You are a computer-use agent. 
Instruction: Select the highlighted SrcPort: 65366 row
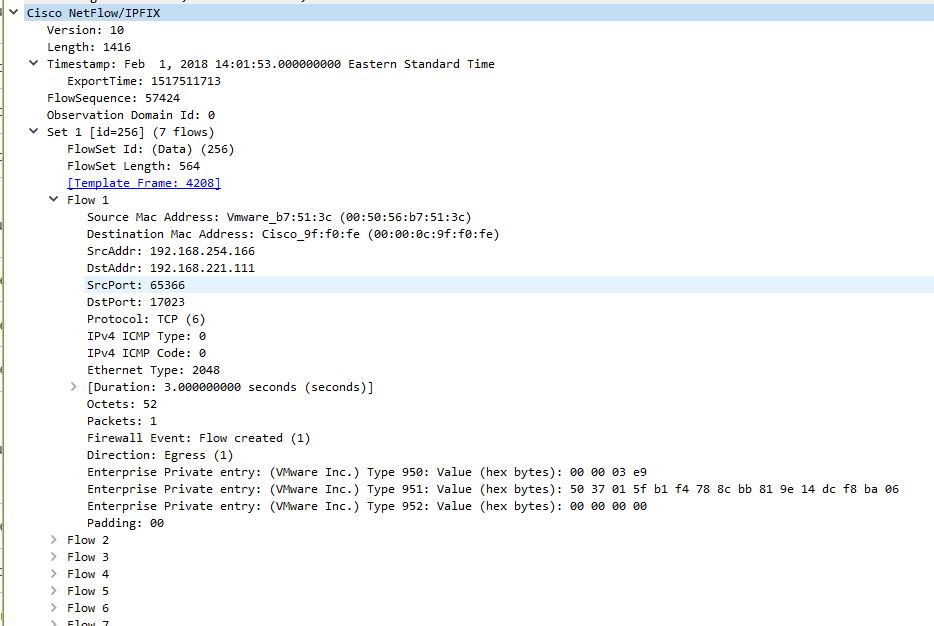[x=510, y=285]
